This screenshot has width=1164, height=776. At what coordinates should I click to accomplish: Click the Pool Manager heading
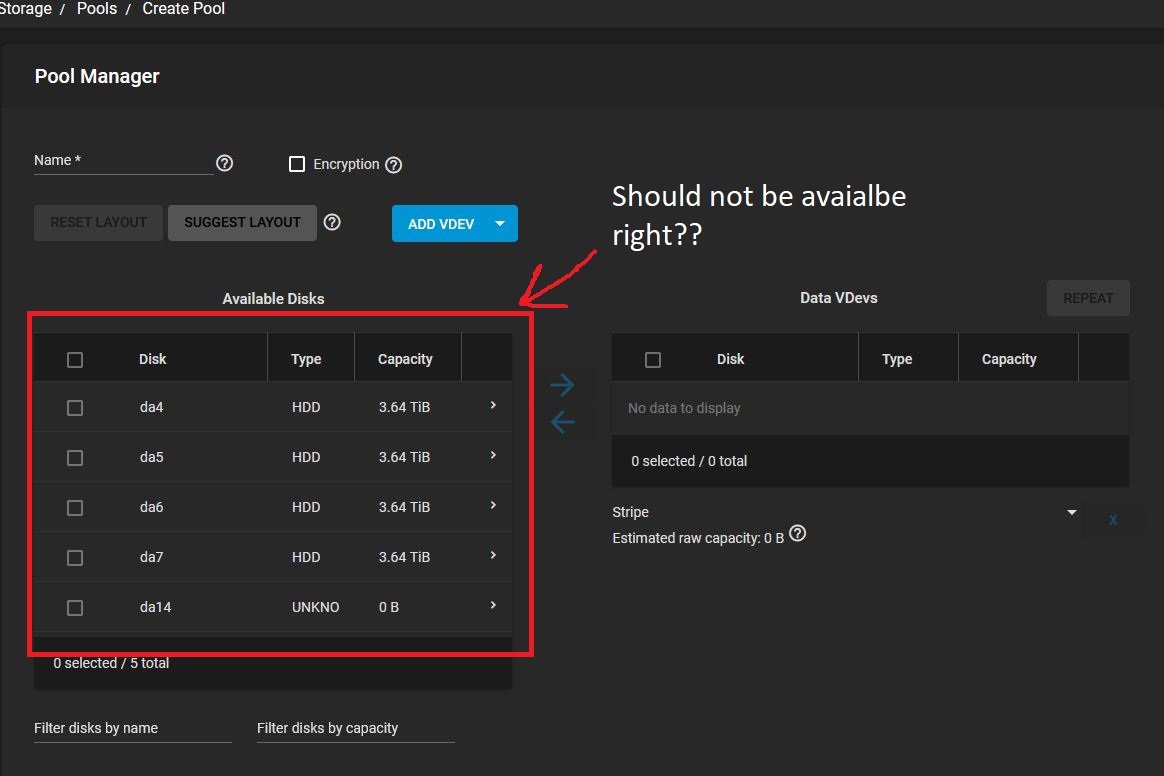tap(97, 76)
